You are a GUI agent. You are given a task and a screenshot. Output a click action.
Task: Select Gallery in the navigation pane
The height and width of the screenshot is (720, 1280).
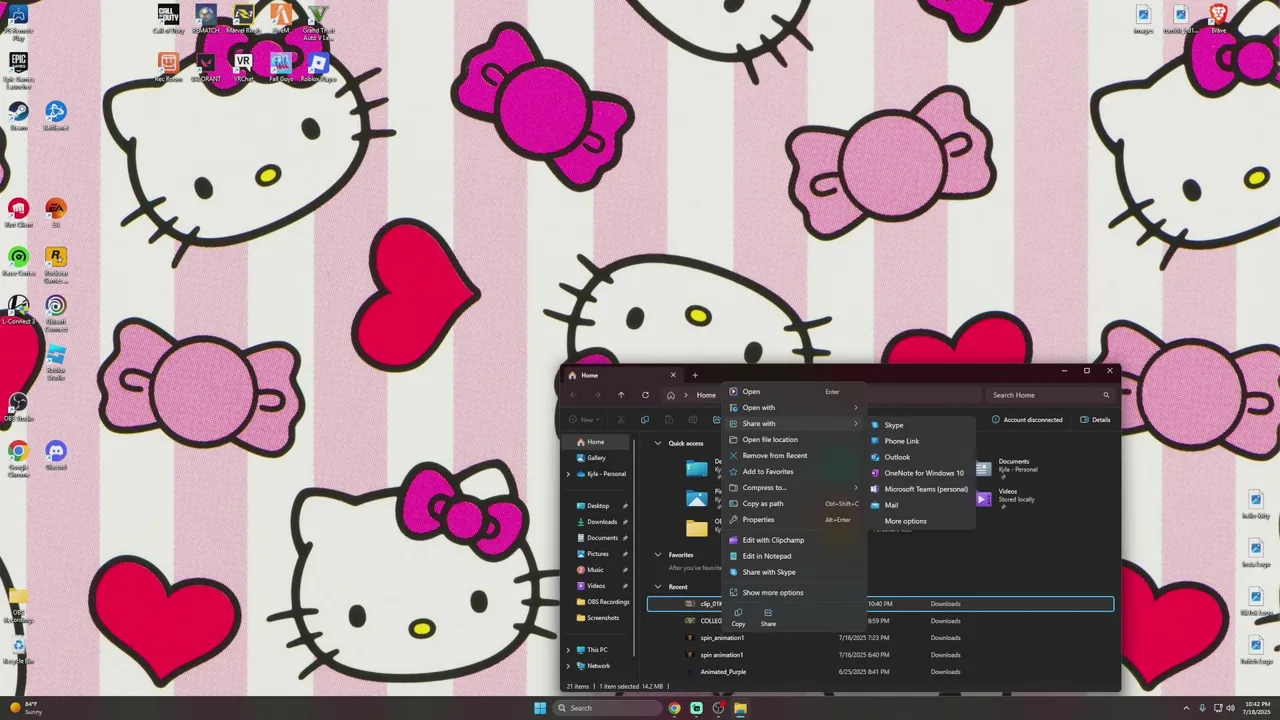[596, 458]
